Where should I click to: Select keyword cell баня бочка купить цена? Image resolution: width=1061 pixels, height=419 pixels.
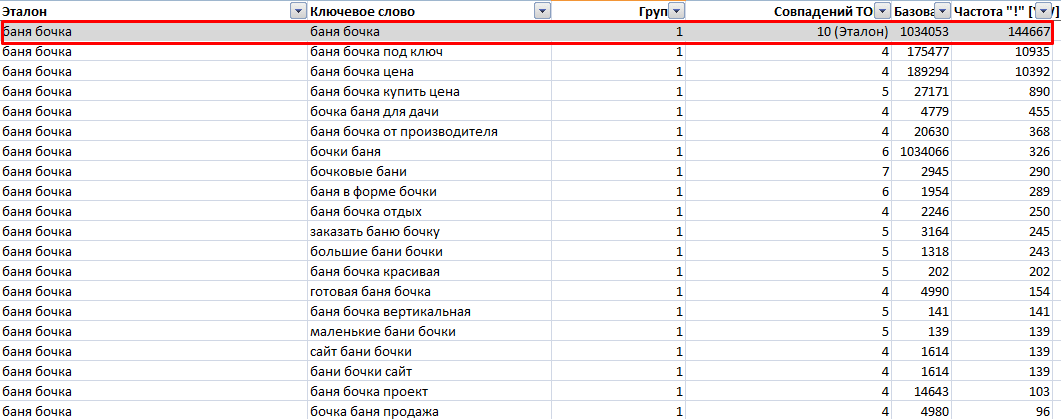point(385,92)
